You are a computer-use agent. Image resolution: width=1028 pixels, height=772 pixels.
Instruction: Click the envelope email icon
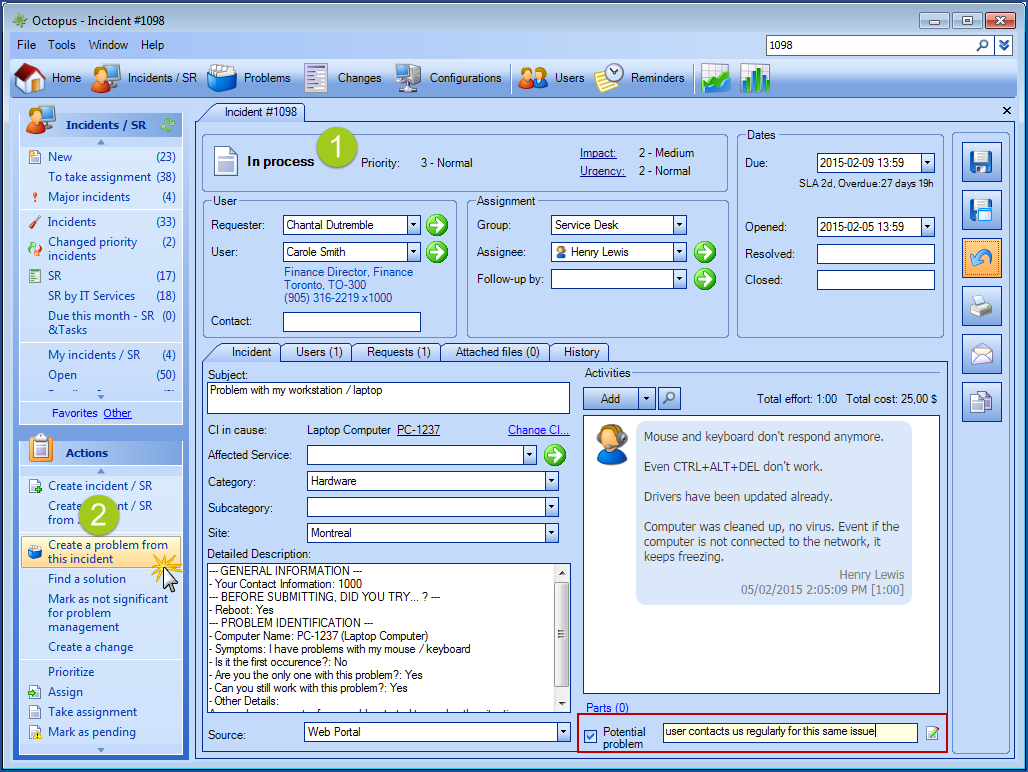coord(981,354)
